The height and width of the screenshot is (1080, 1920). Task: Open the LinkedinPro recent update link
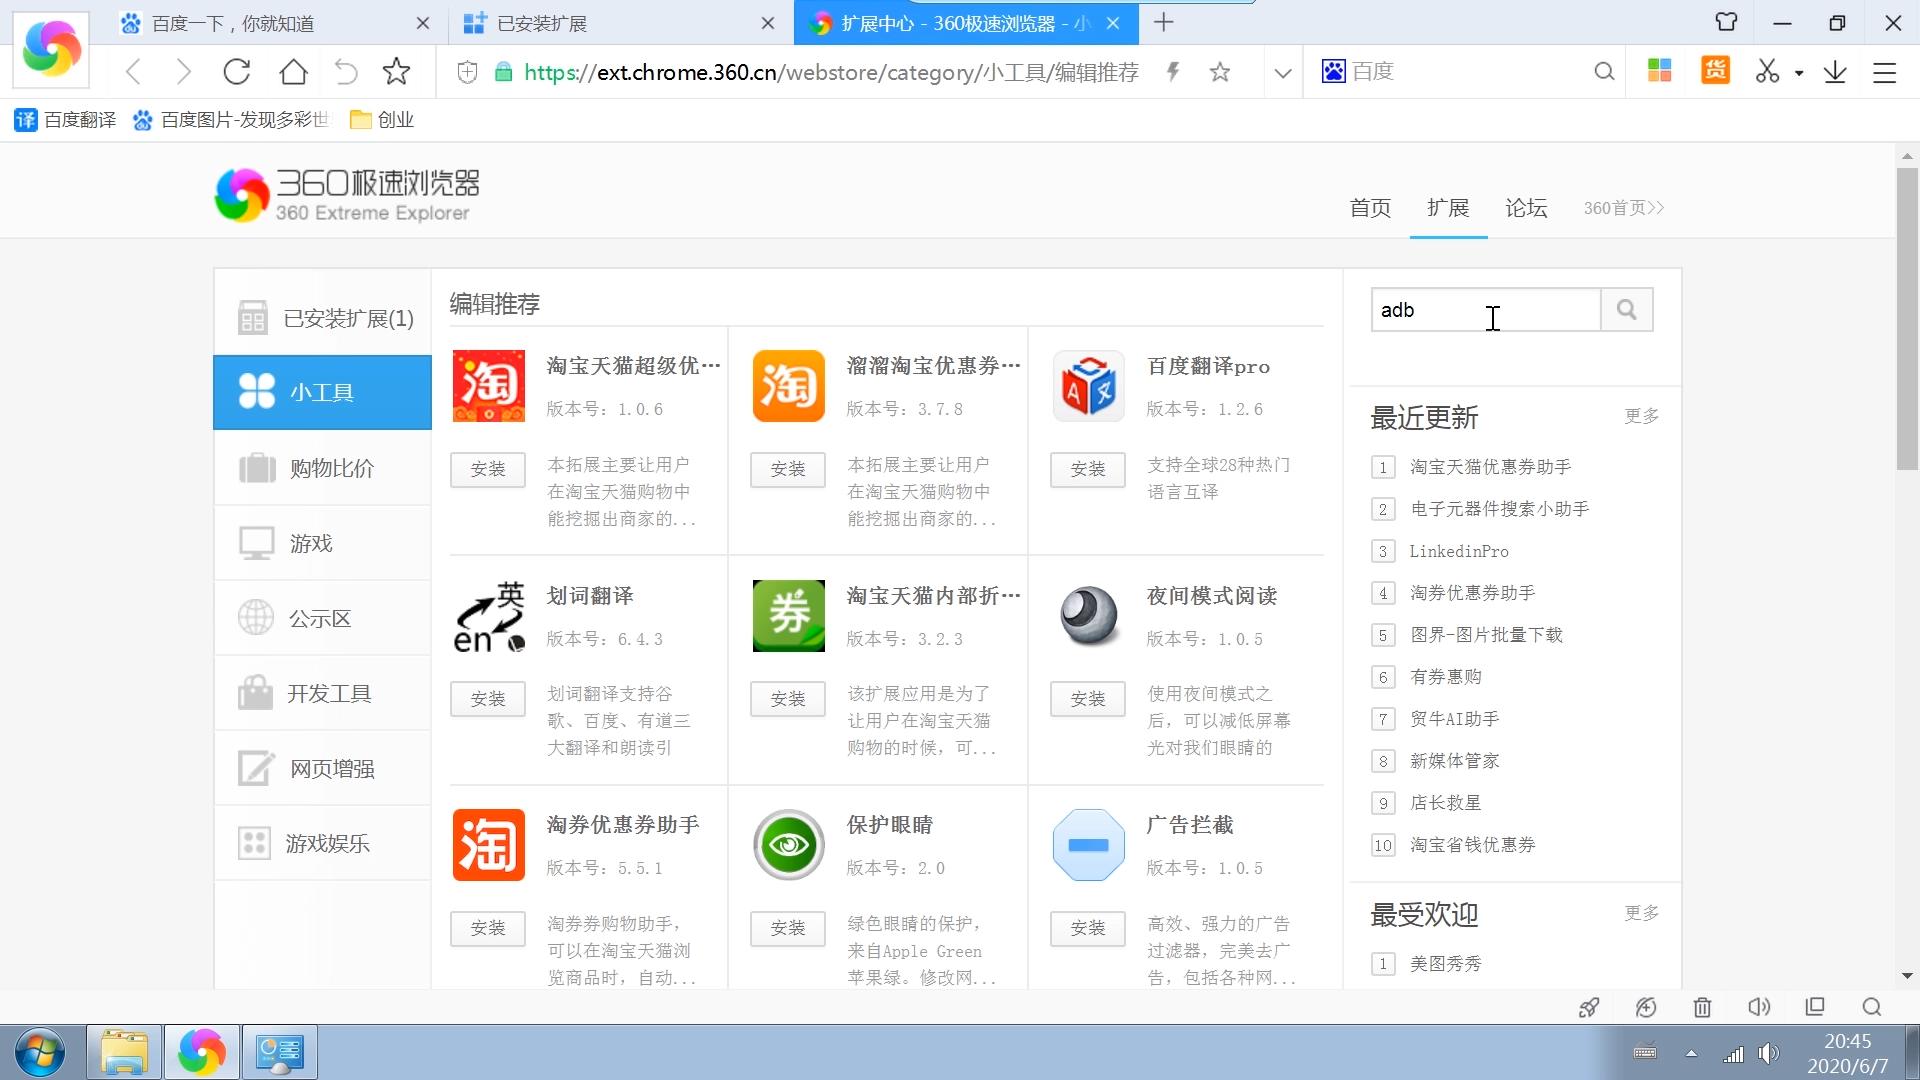(1459, 551)
